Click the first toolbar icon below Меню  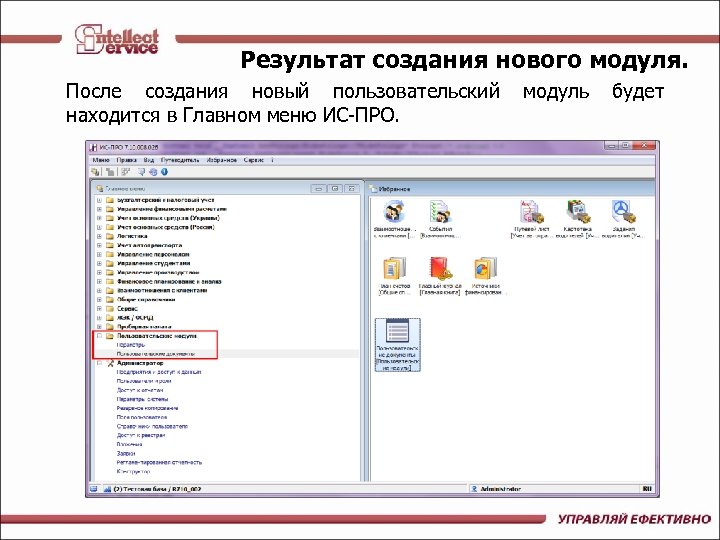point(96,172)
